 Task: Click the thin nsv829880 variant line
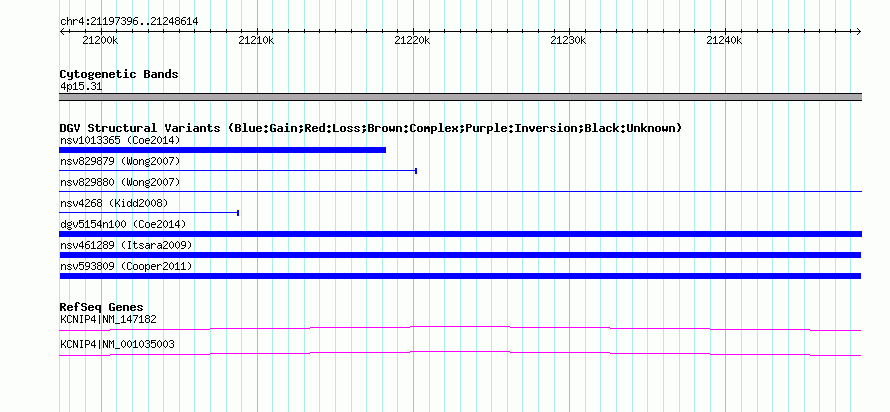(x=460, y=192)
